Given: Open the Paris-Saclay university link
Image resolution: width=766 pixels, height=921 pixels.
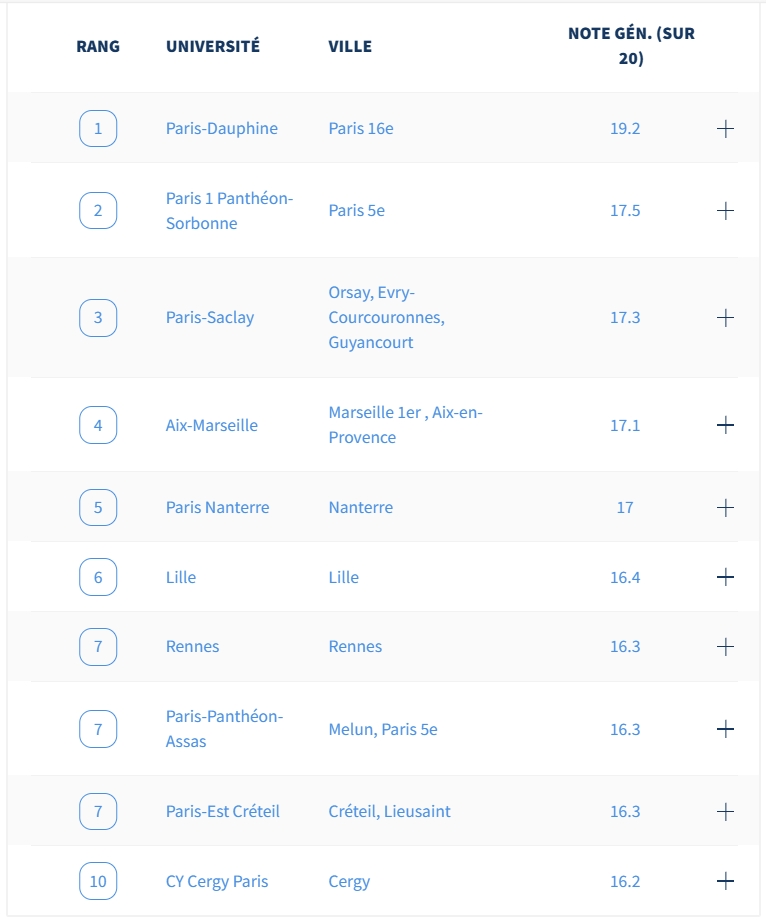Looking at the screenshot, I should 210,318.
